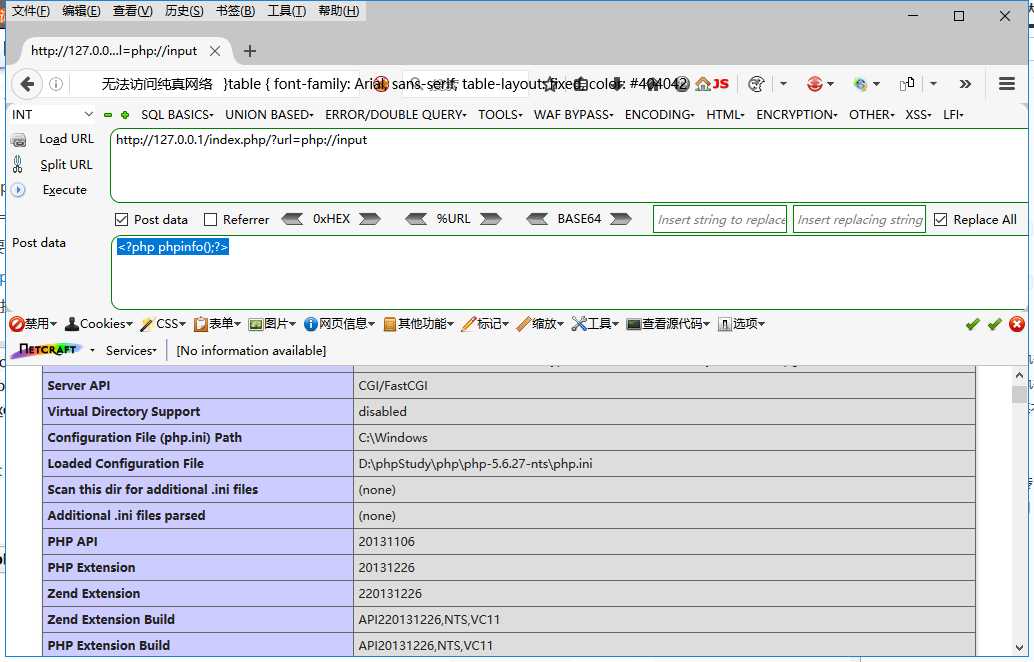Expand the ERROR/DOUBLE QUERY dropdown
Image resolution: width=1034 pixels, height=662 pixels.
[x=396, y=115]
